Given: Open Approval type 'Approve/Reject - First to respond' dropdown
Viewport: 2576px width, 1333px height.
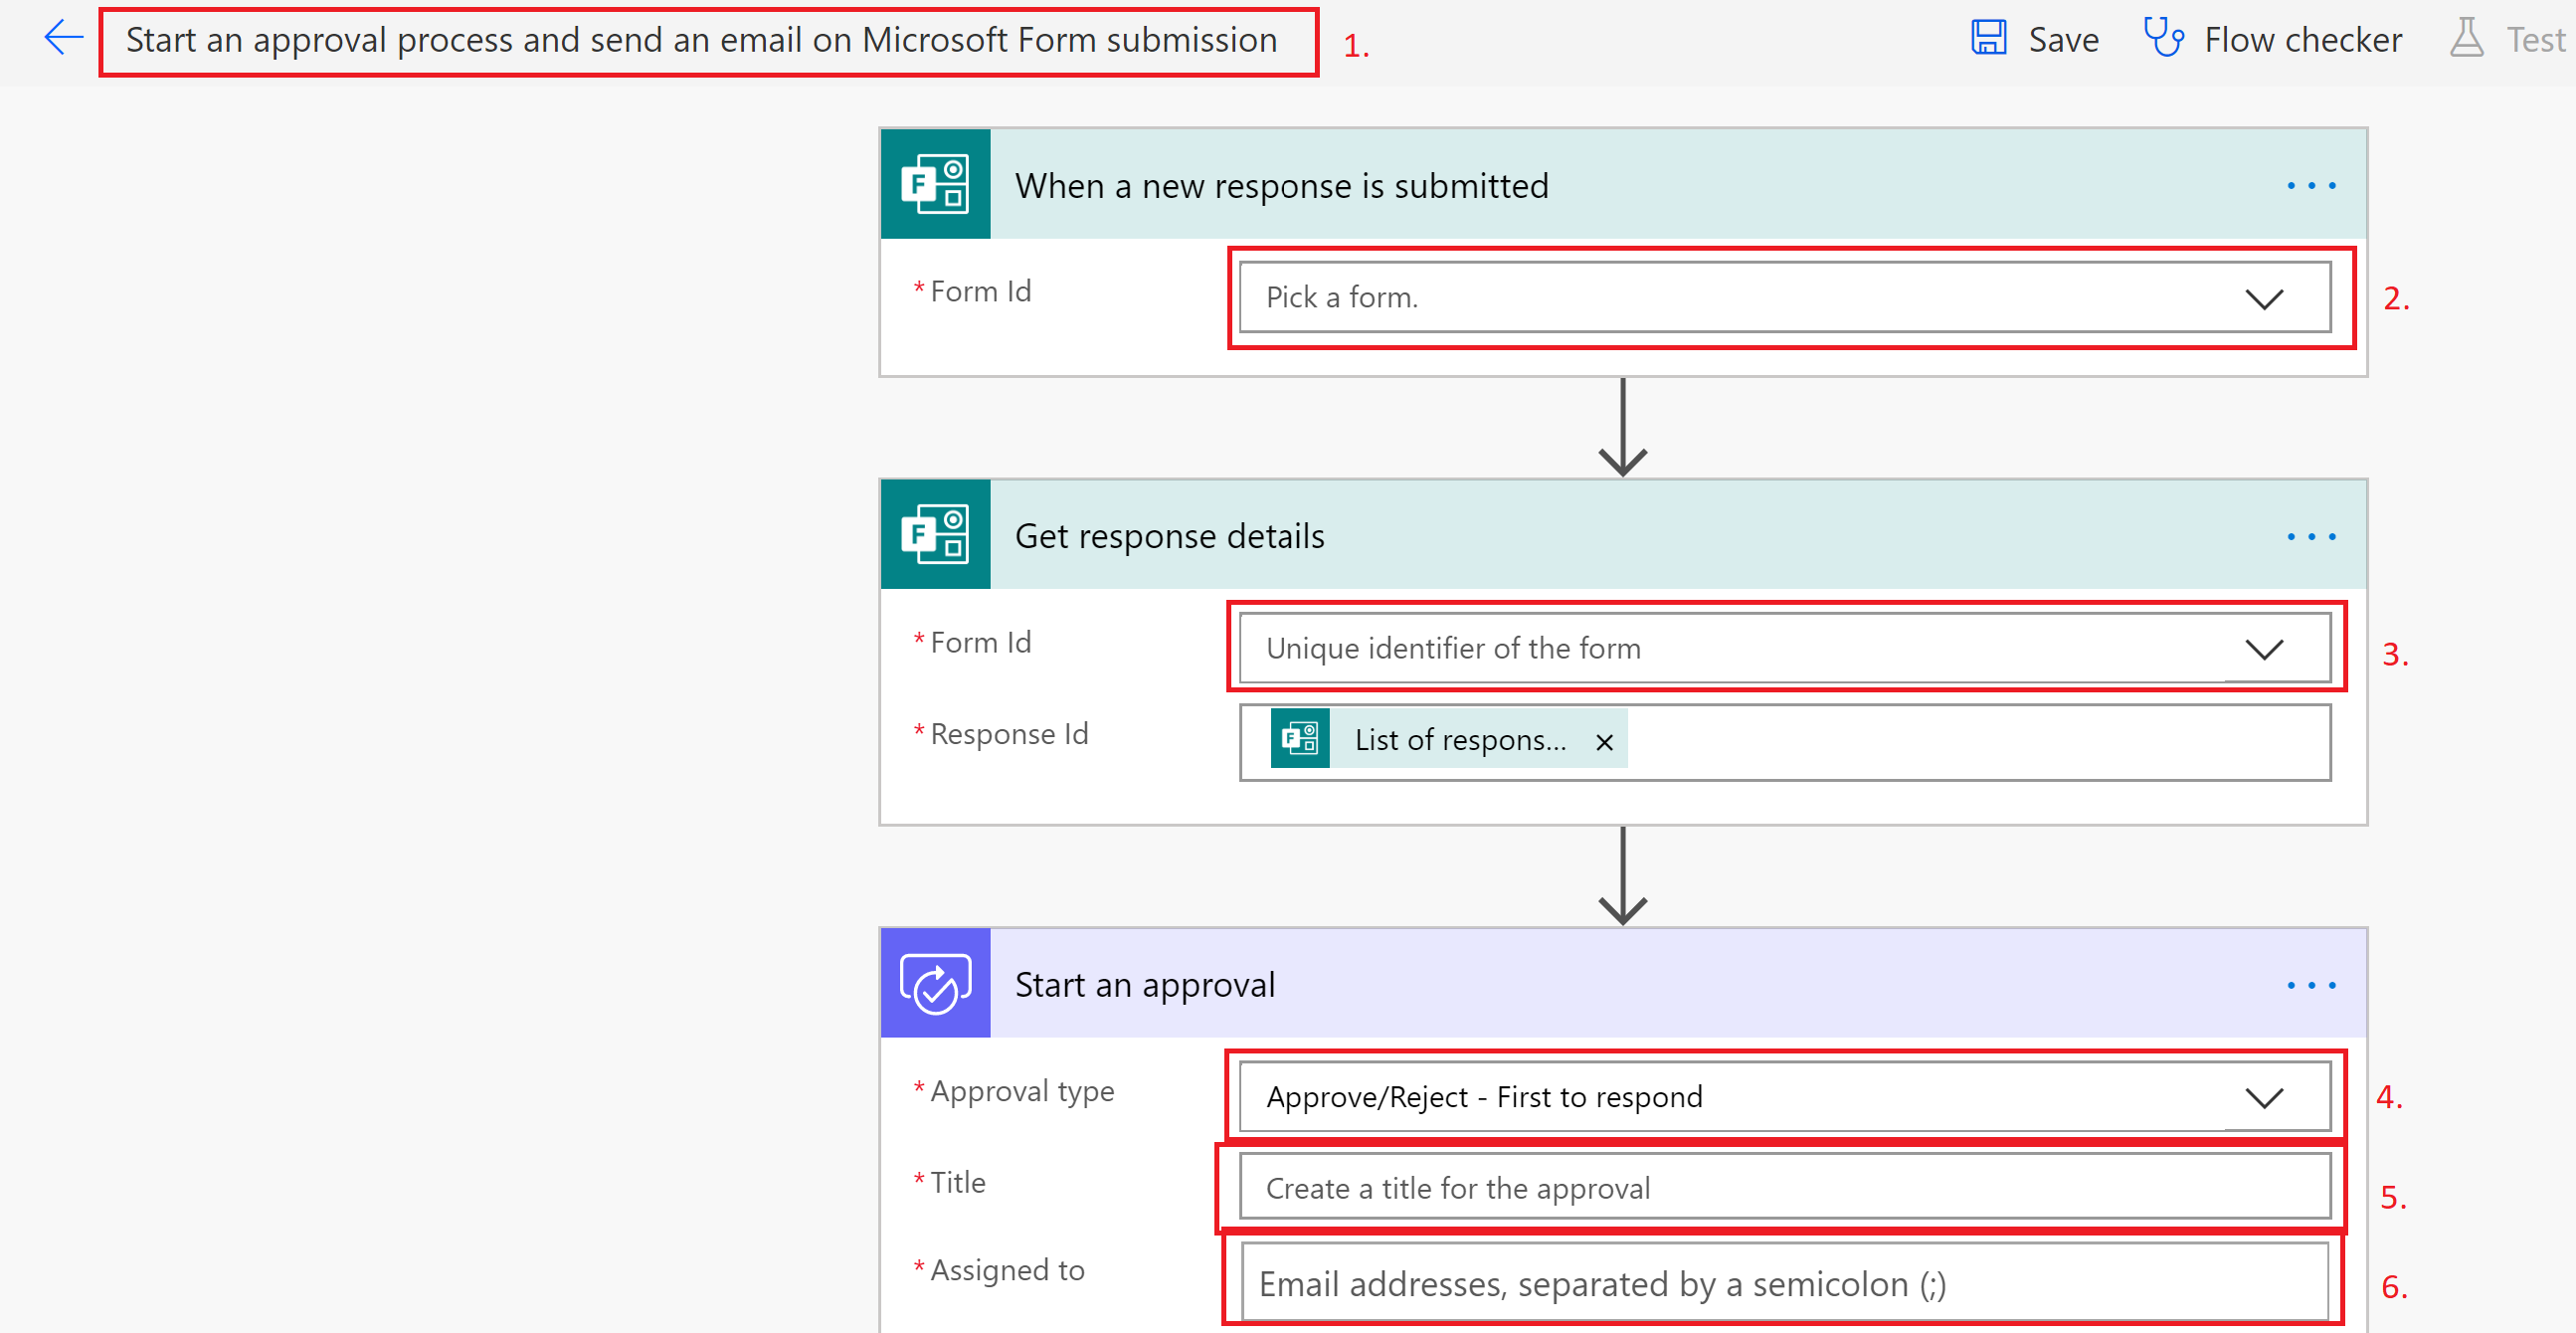Looking at the screenshot, I should coord(1784,1097).
